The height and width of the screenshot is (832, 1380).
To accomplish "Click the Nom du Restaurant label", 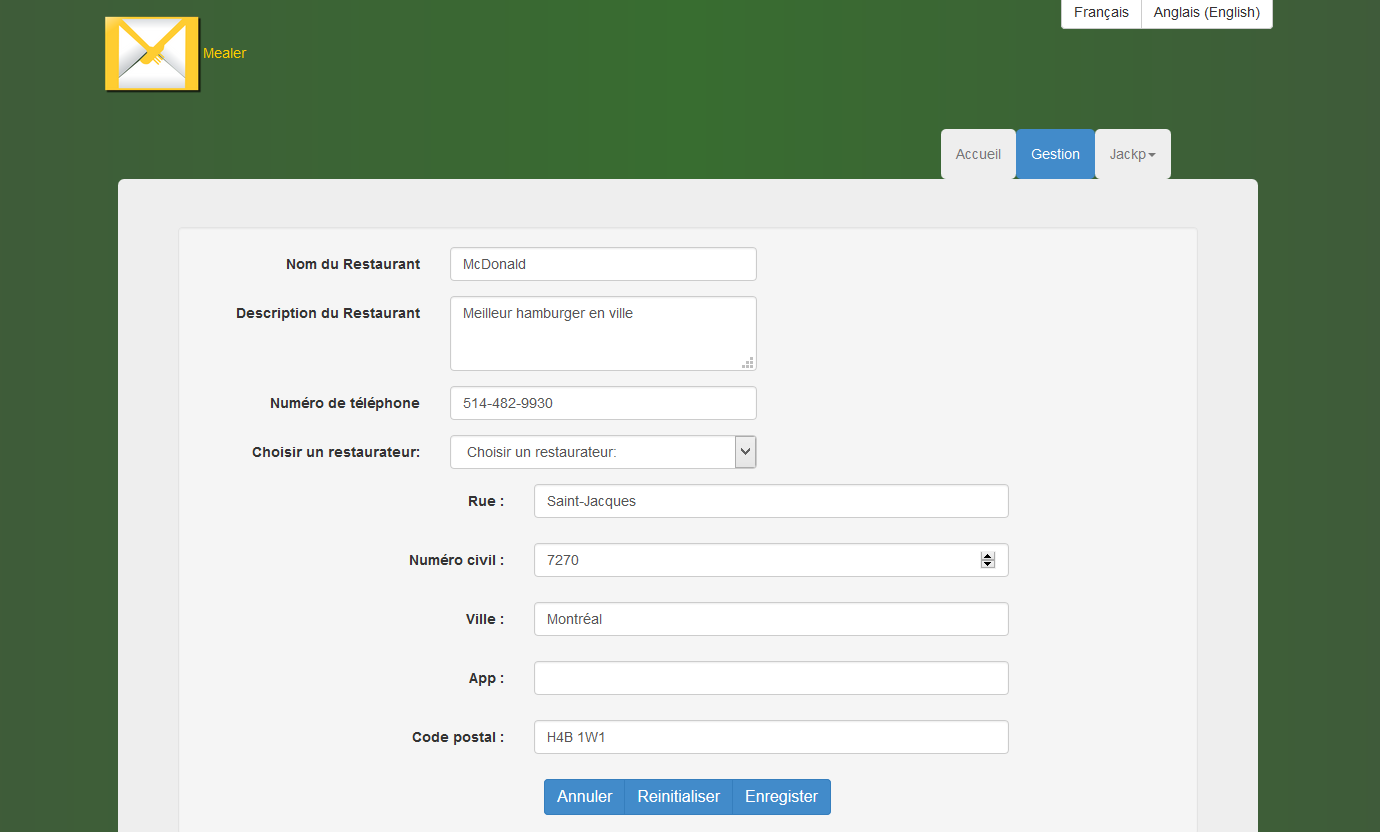I will pyautogui.click(x=353, y=264).
